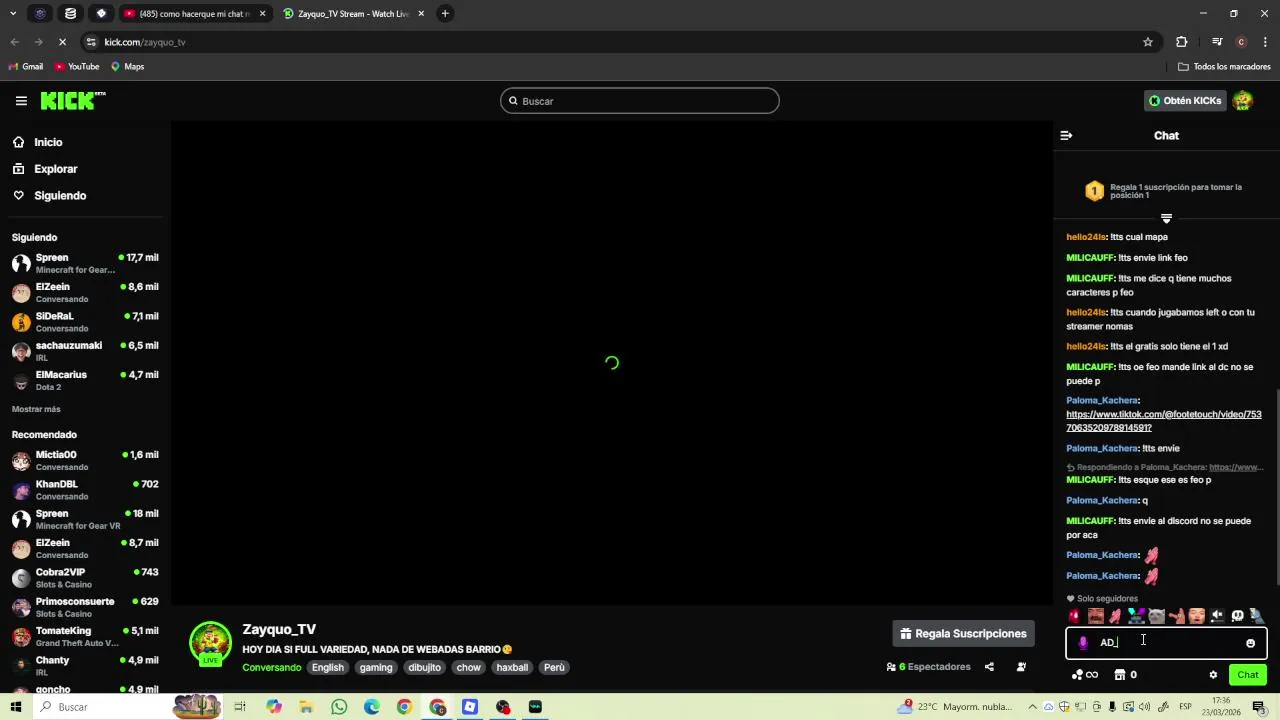Viewport: 1280px width, 720px height.
Task: Open Windows Start menu
Action: (x=15, y=707)
